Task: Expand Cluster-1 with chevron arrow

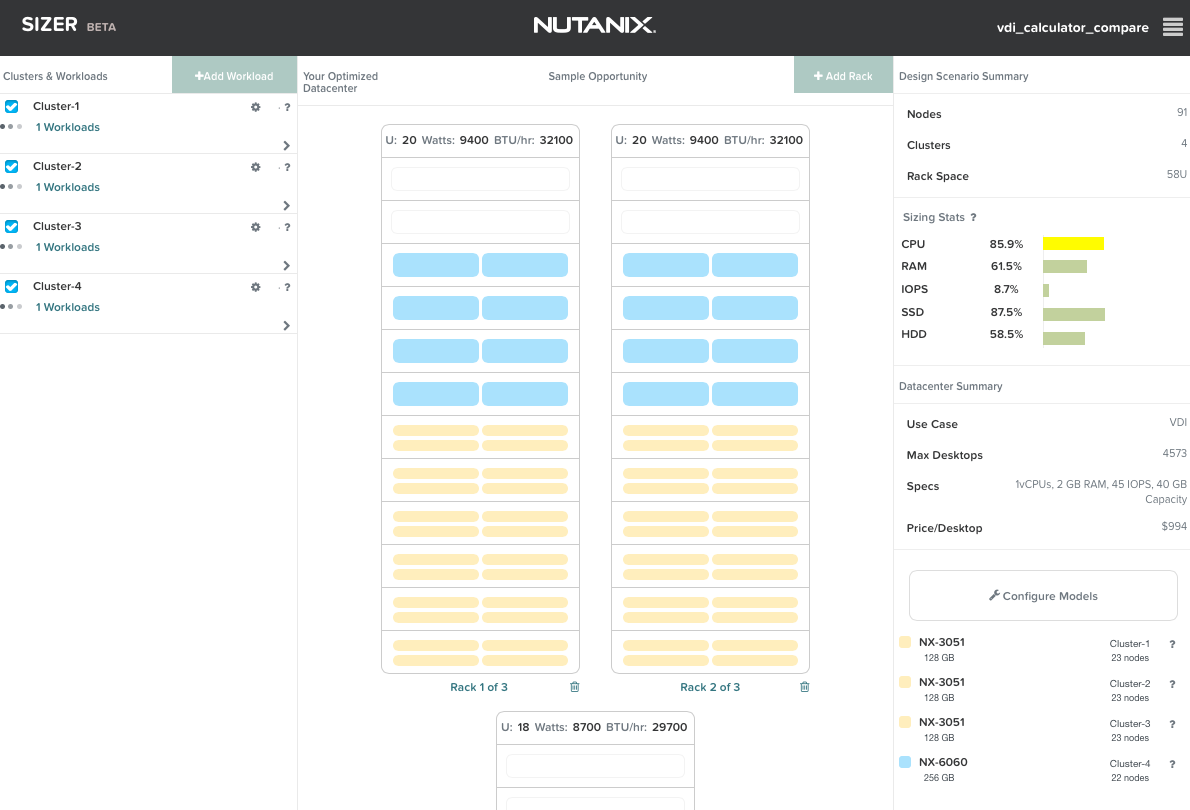Action: point(286,145)
